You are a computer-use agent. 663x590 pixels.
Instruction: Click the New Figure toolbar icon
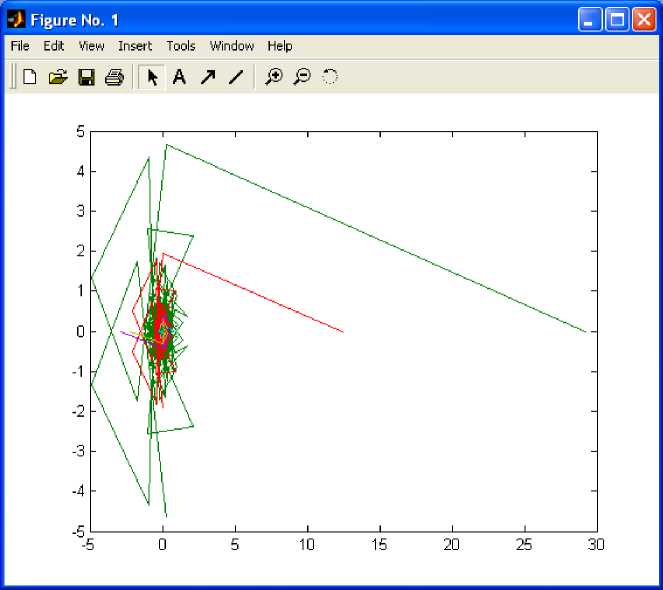(x=30, y=77)
